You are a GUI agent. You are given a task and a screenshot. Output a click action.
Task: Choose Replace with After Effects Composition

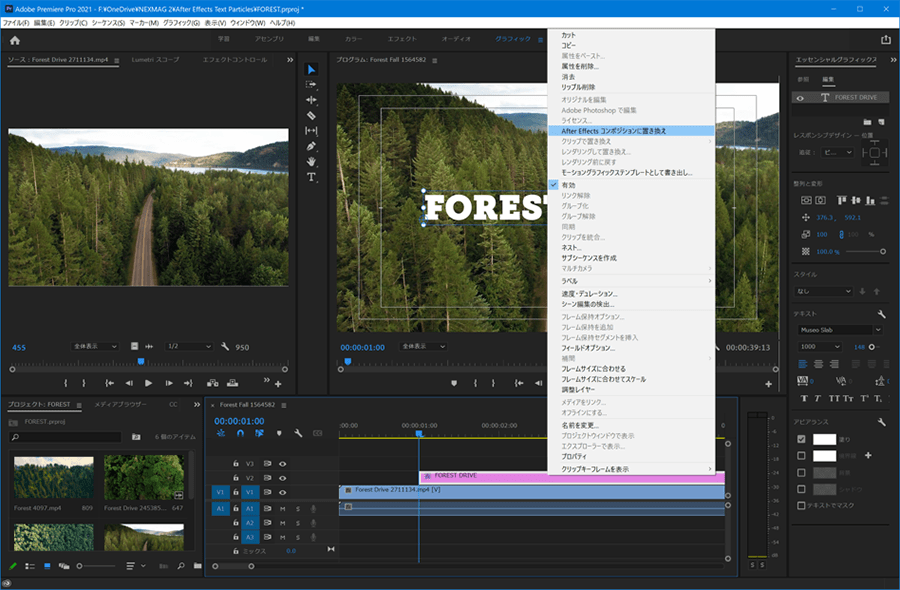614,131
